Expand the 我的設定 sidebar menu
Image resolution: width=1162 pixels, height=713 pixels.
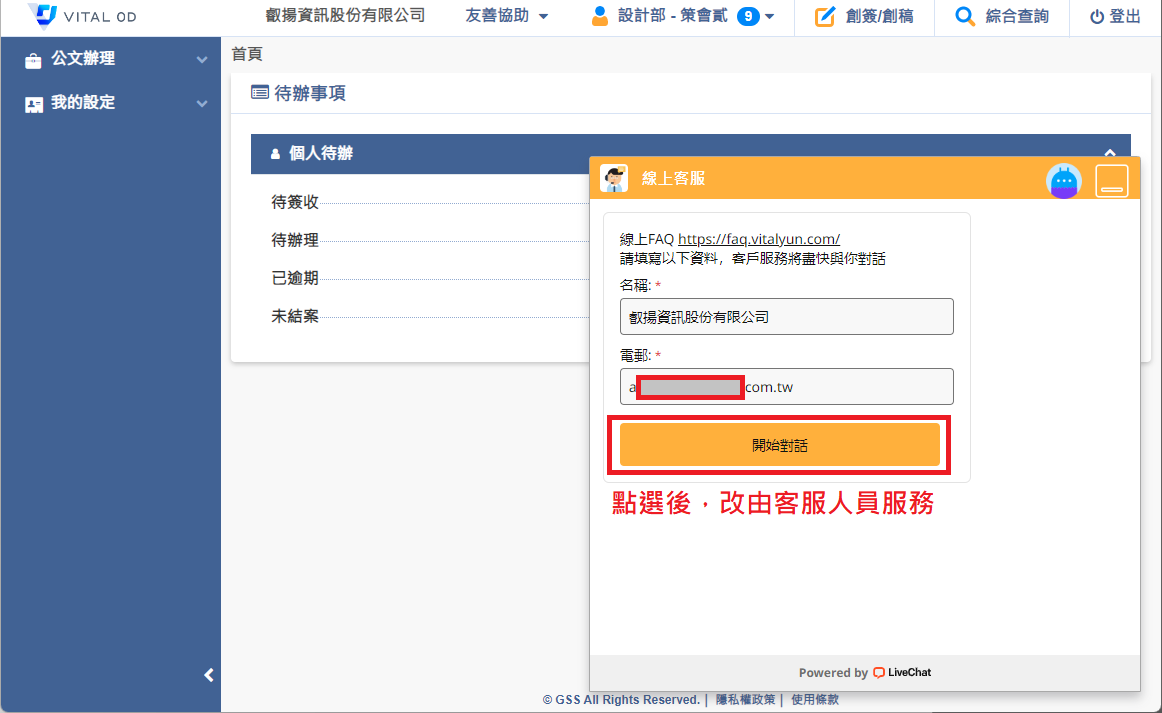[202, 103]
